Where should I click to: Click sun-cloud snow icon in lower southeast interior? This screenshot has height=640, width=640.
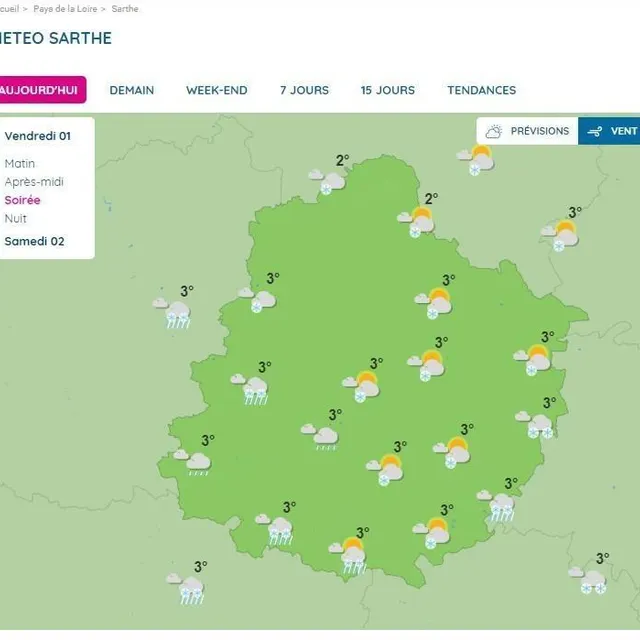pos(431,533)
